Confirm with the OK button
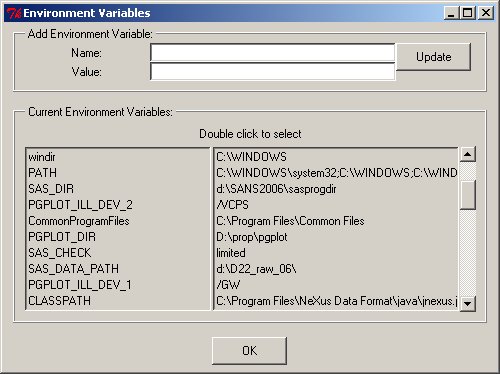This screenshot has width=500, height=374. (249, 351)
